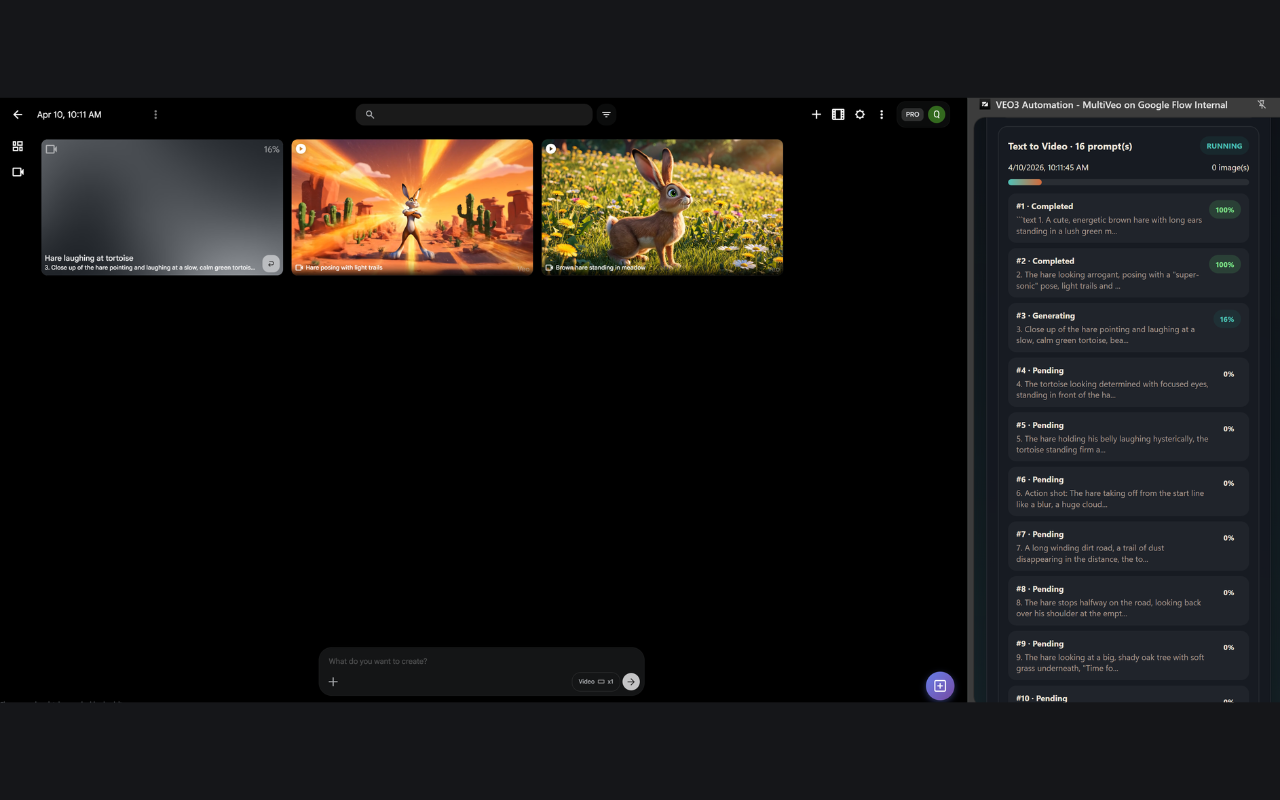
Task: Select the '#8 · Pending' prompt row
Action: point(1128,601)
